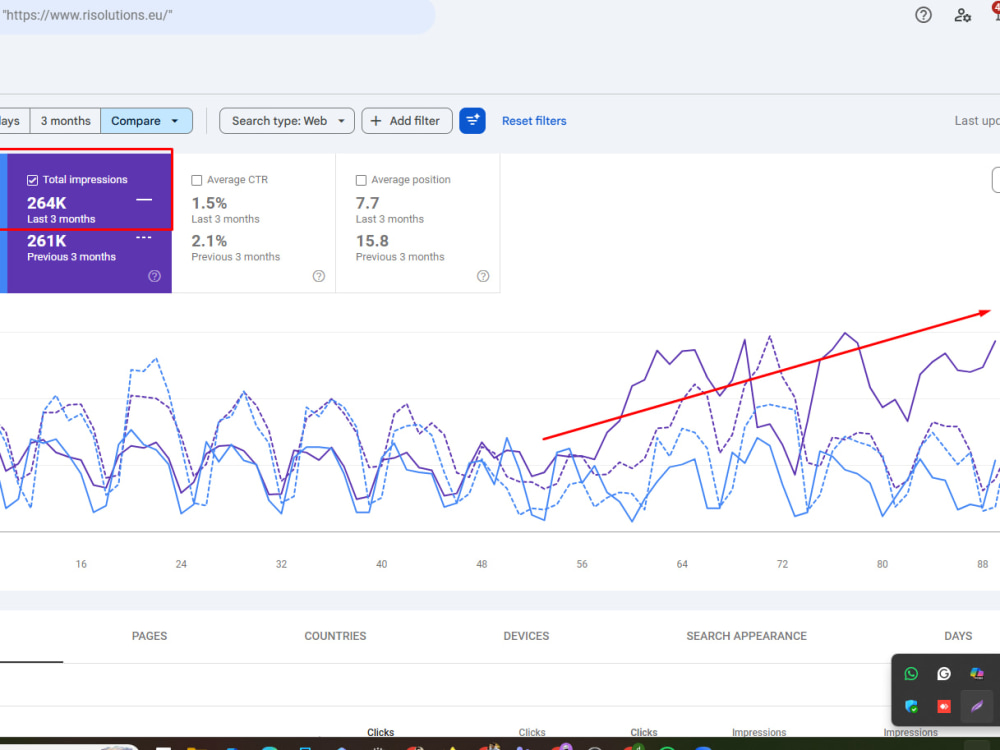The image size is (1000, 750).
Task: Click 'Previous 3 months' under Total impressions
Action: (x=71, y=256)
